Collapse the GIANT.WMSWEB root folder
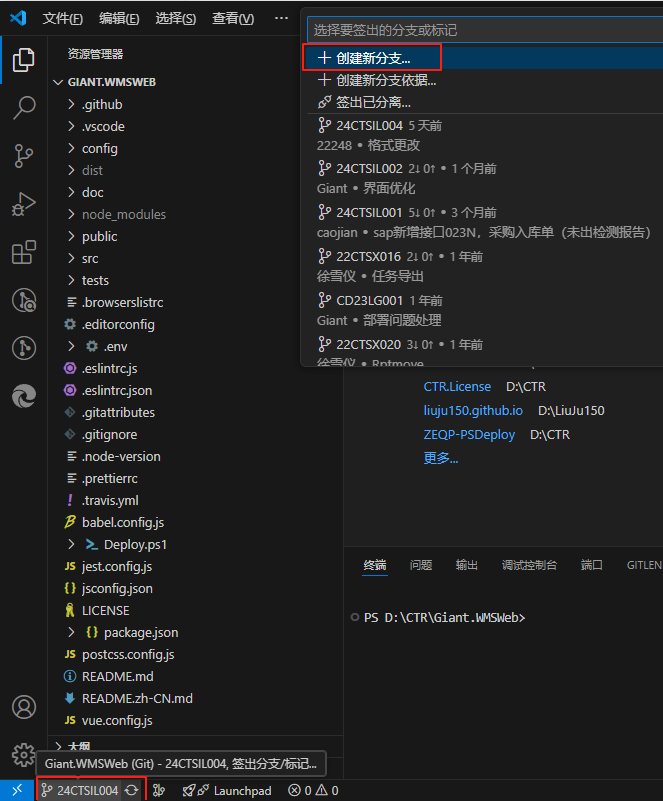This screenshot has height=801, width=663. [111, 82]
